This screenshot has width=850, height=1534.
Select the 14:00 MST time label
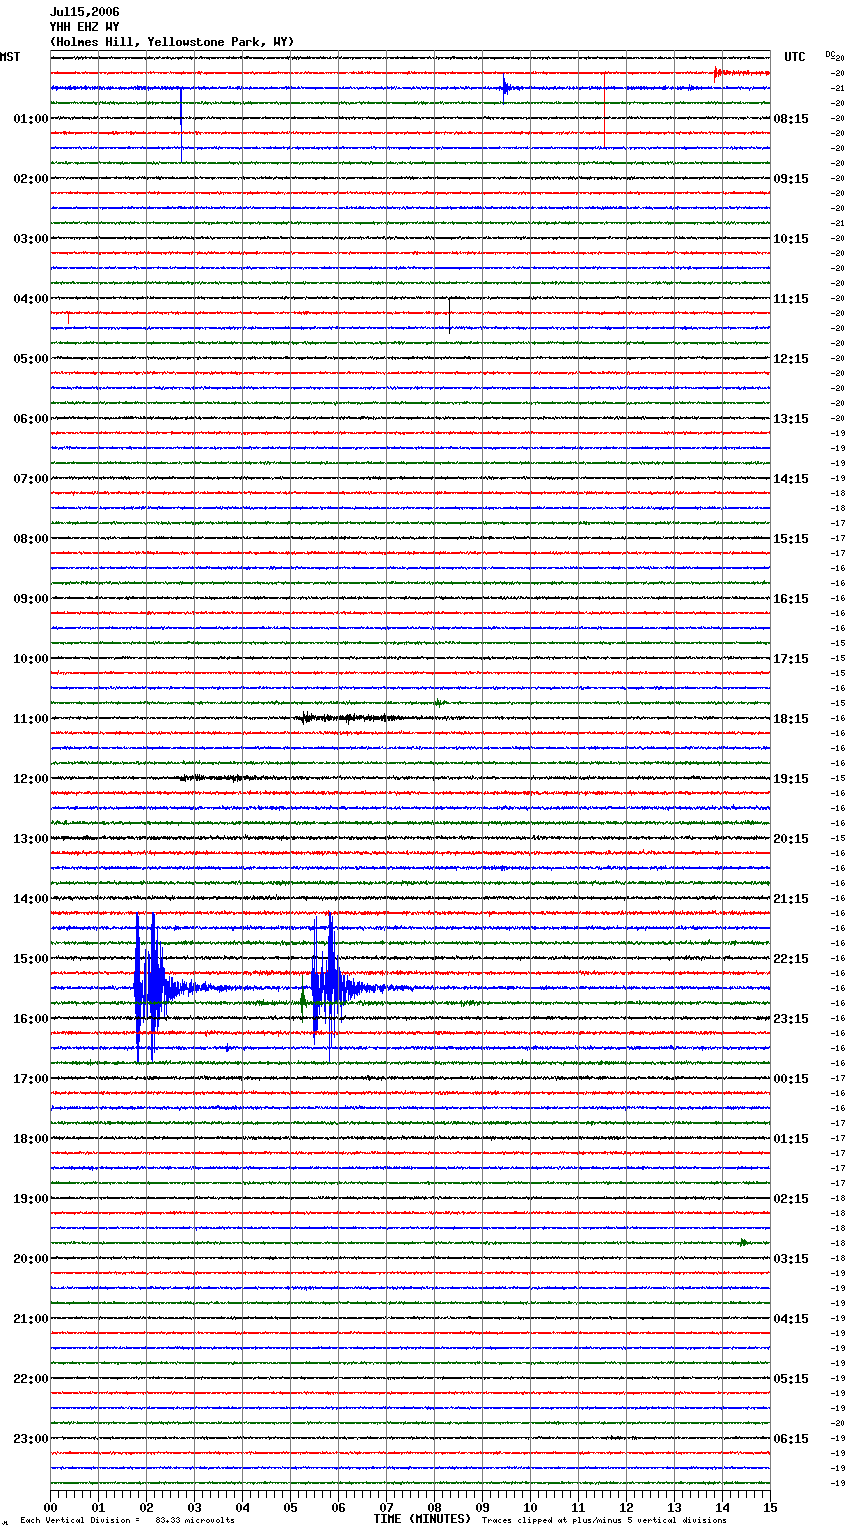[31, 899]
